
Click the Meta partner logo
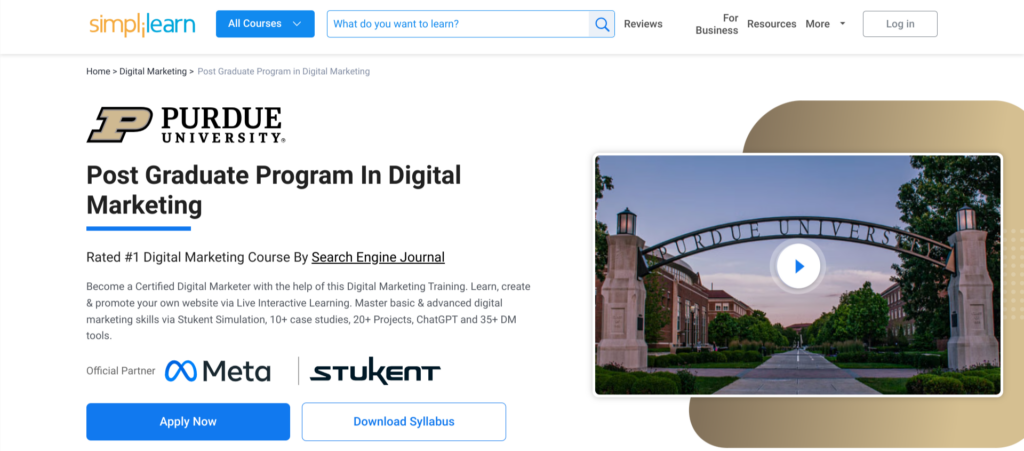pyautogui.click(x=218, y=371)
